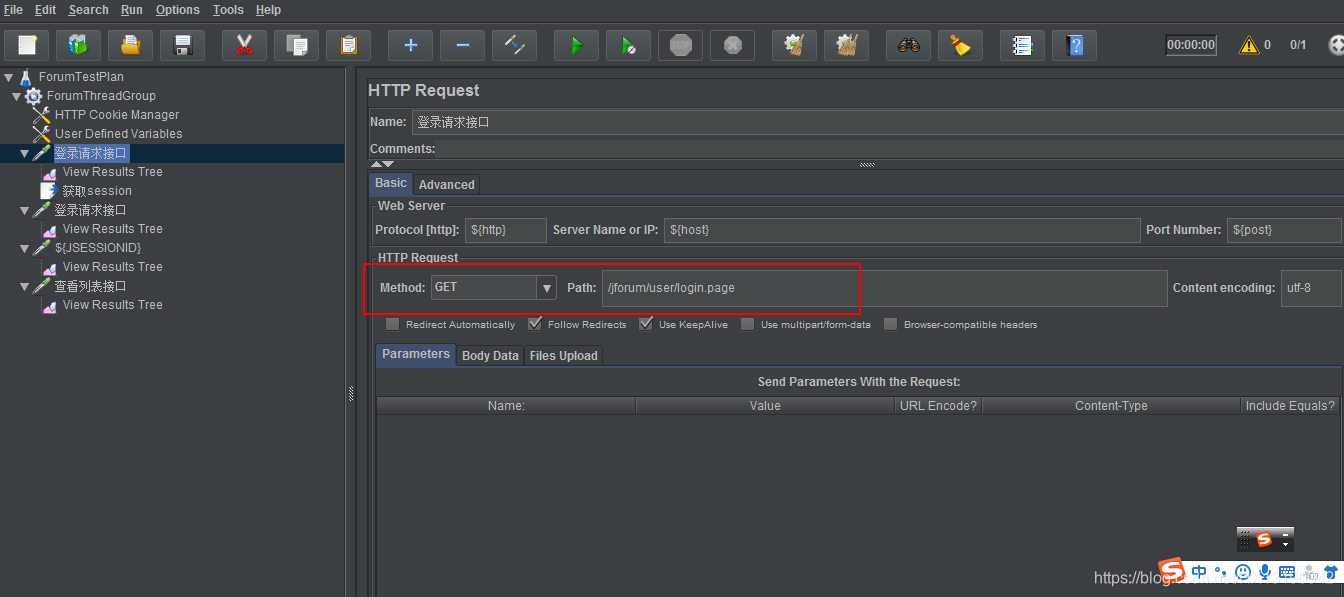Select the Basic tab
Image resolution: width=1344 pixels, height=597 pixels.
tap(391, 183)
